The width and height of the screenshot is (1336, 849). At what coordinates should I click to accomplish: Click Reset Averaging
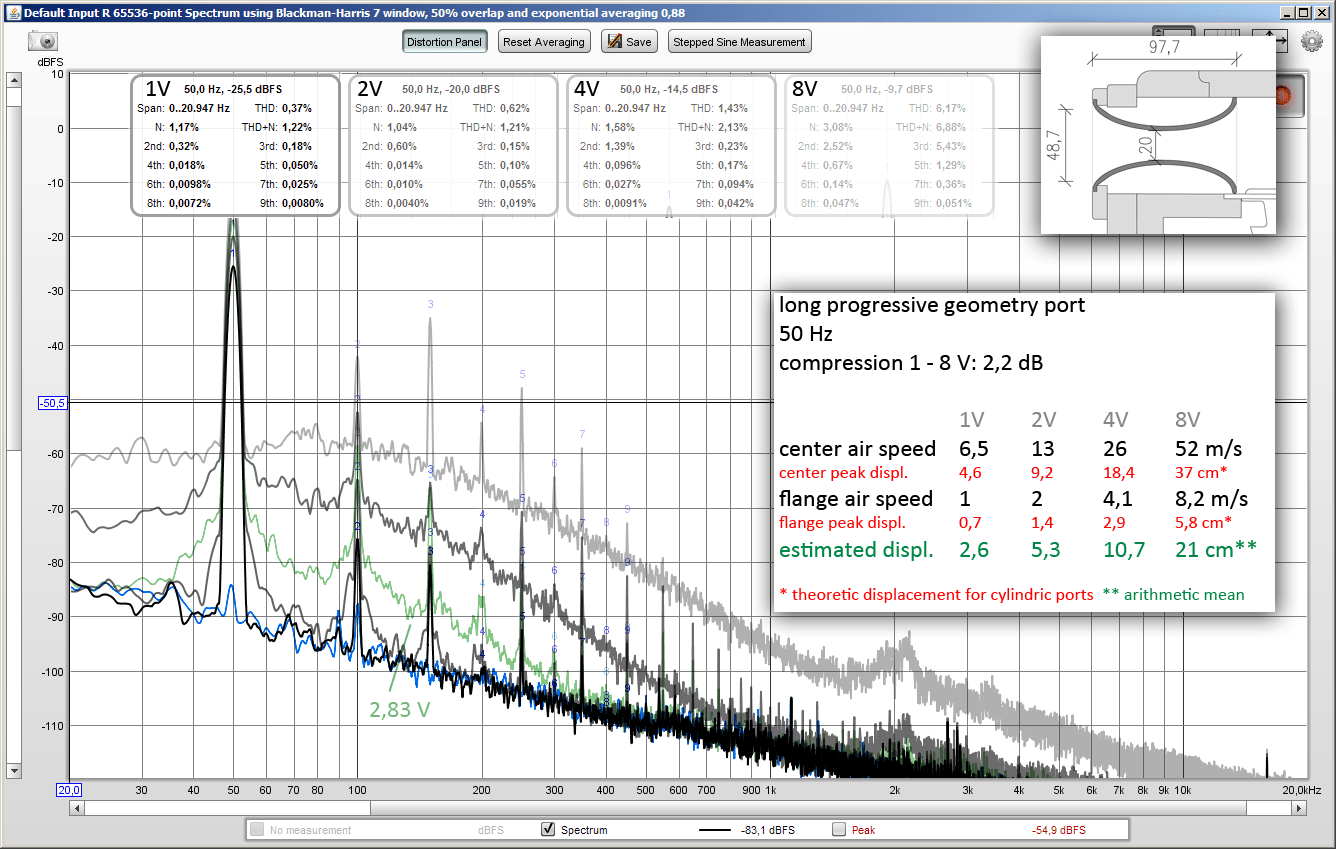(x=543, y=42)
